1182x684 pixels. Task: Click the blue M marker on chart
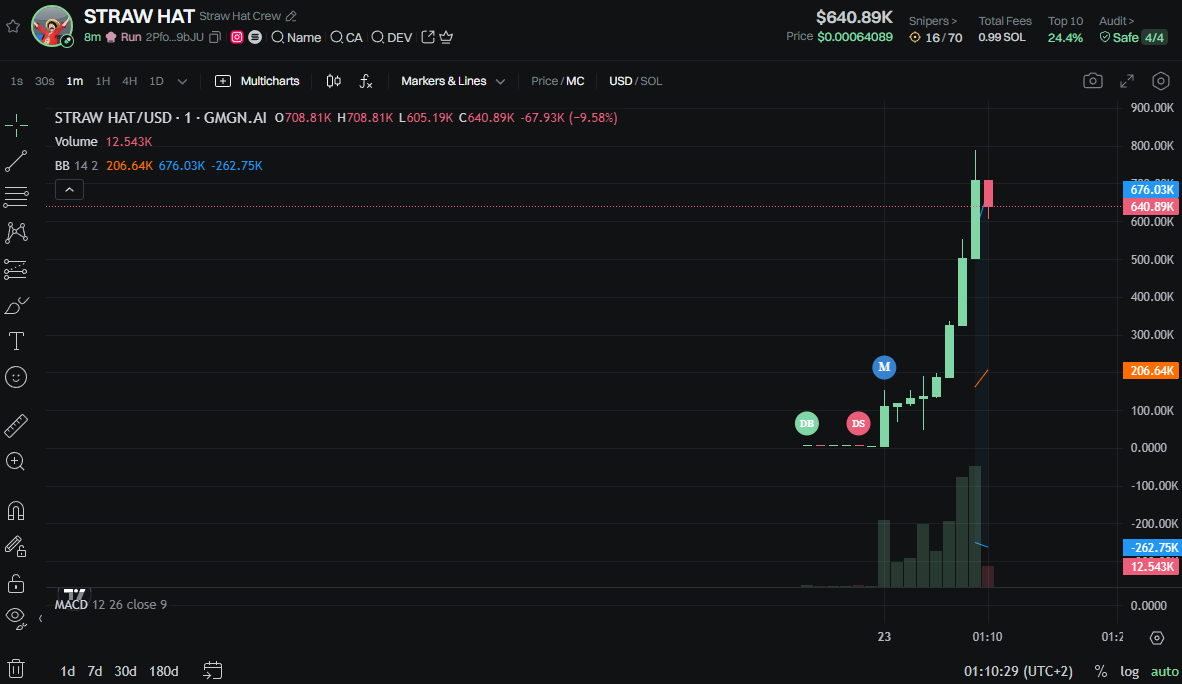coord(884,367)
